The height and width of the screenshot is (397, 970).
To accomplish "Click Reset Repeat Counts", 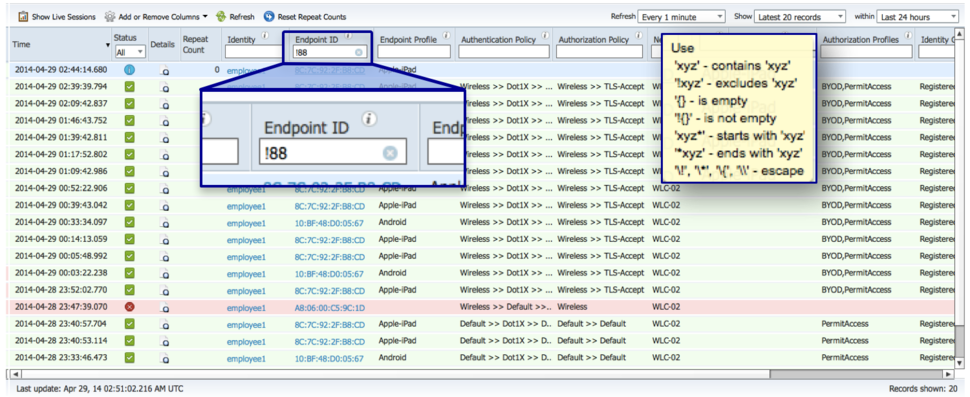I will [305, 17].
